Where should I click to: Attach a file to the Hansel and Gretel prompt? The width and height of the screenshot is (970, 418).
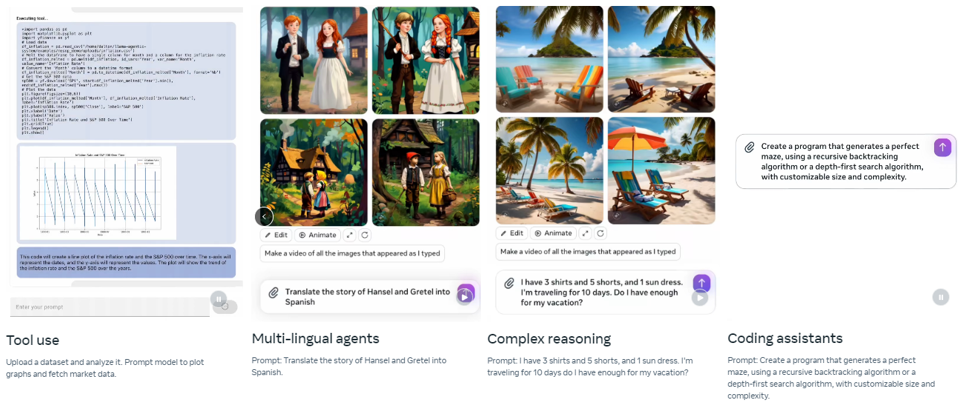click(273, 293)
